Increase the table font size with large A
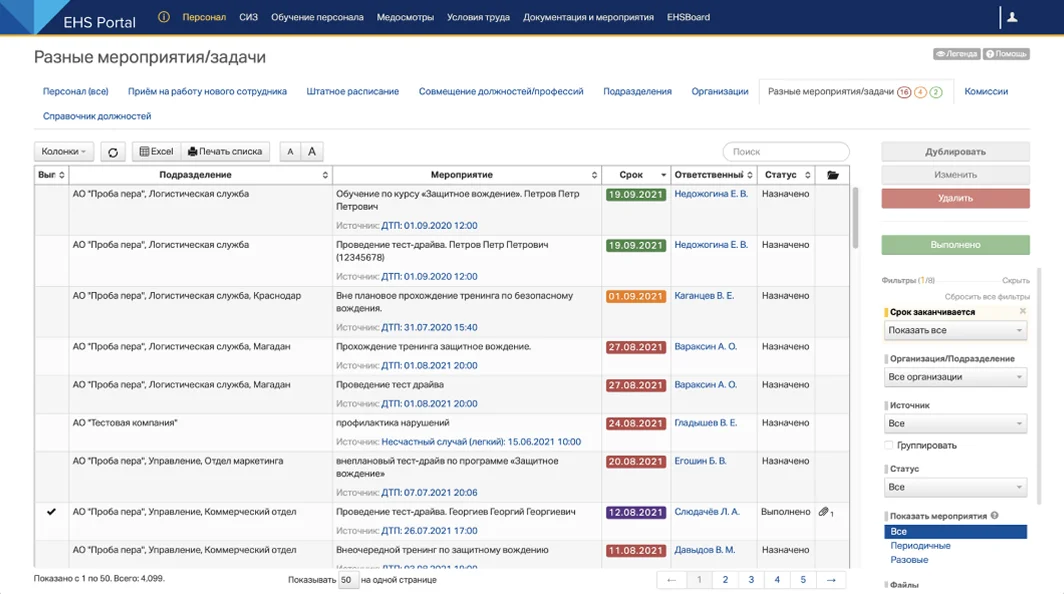 [311, 151]
